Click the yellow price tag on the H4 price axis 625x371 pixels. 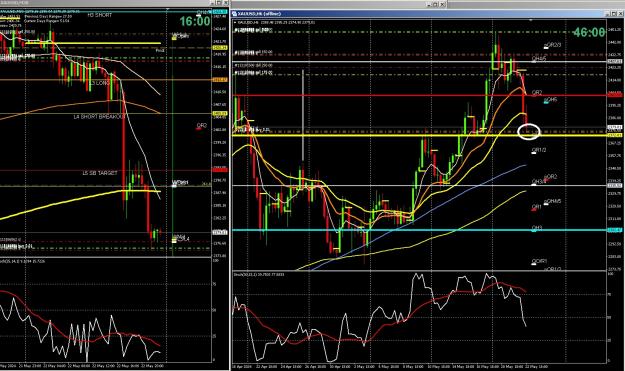pos(615,135)
